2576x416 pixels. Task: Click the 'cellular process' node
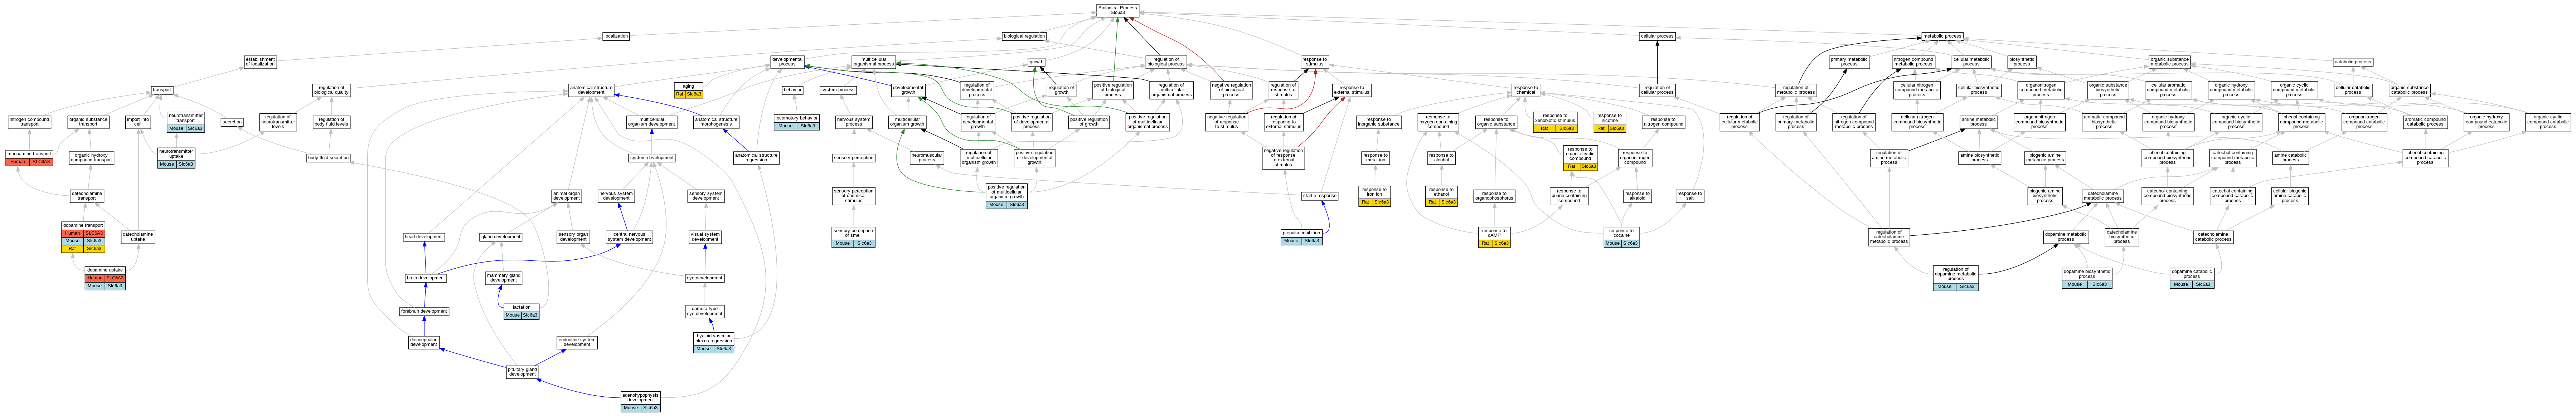pyautogui.click(x=1657, y=36)
